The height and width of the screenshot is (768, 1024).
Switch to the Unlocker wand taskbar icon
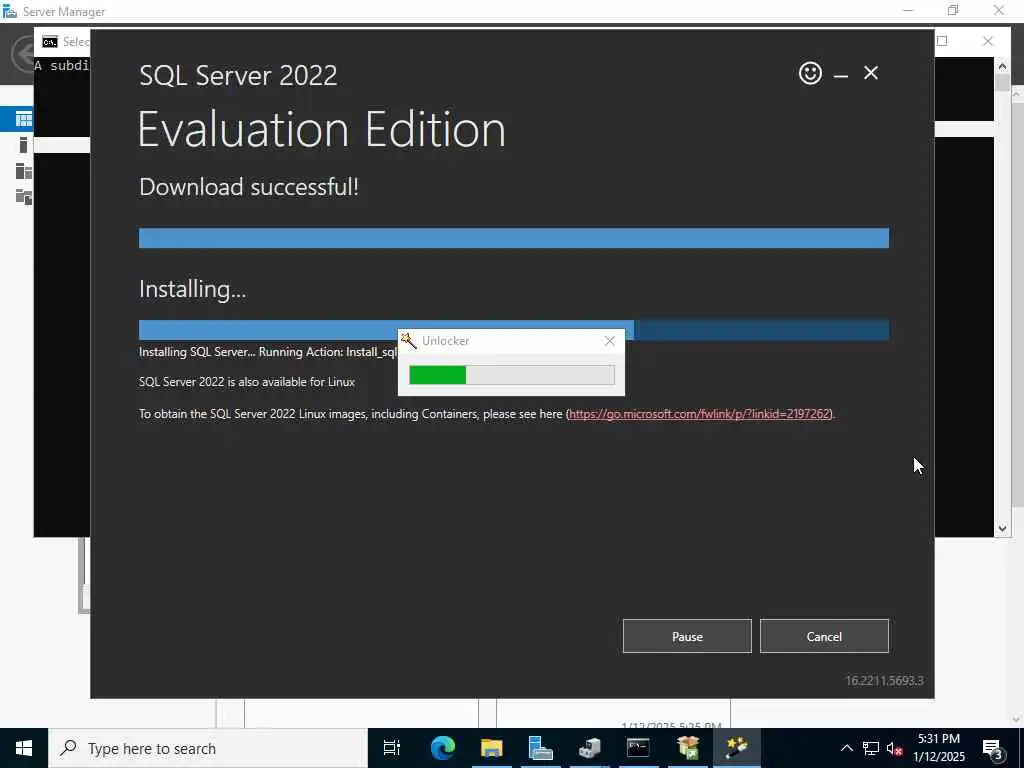click(x=737, y=748)
